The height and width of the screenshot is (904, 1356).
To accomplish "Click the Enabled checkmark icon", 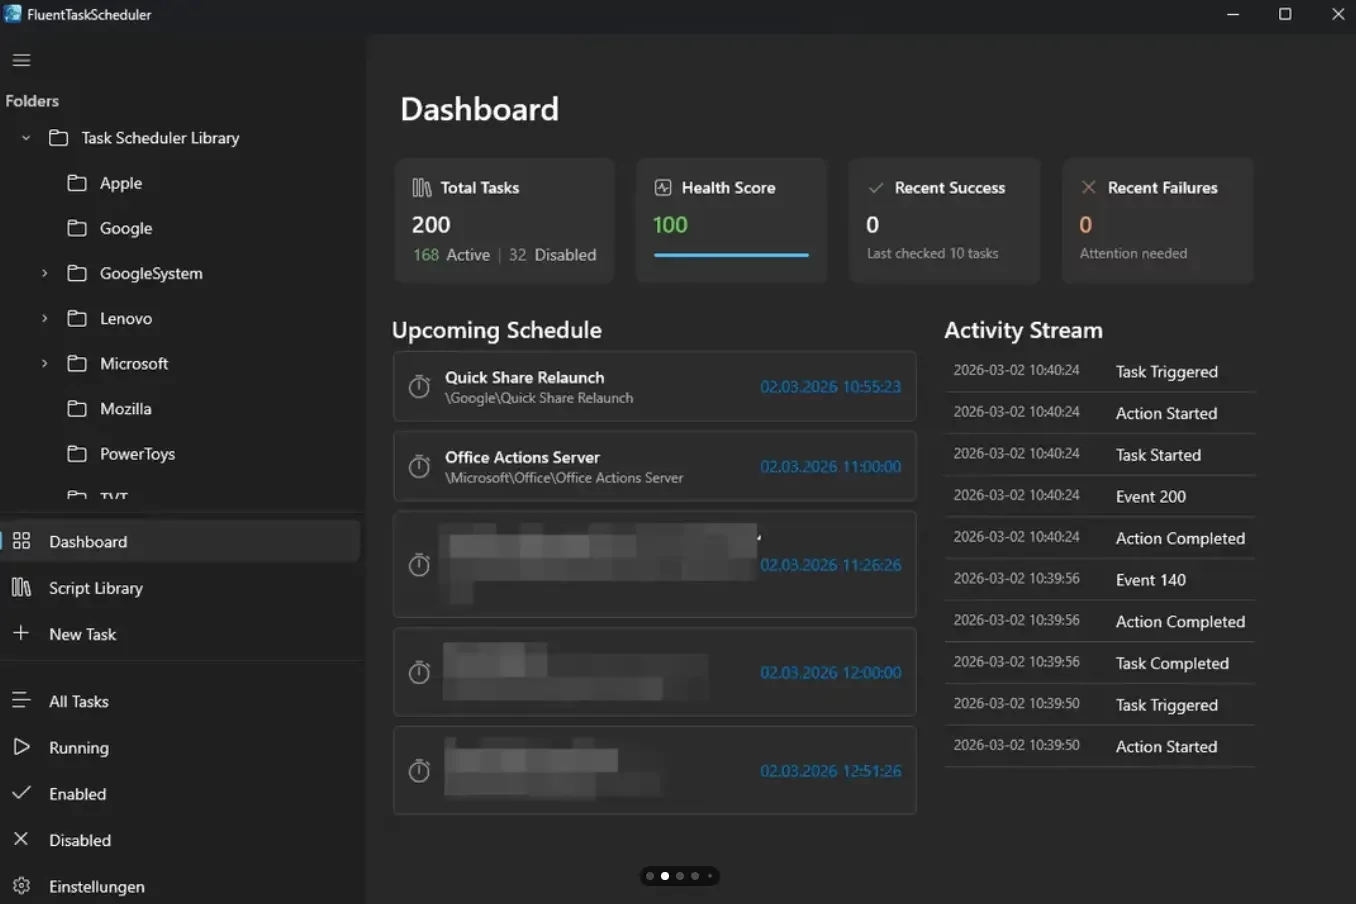I will (21, 793).
